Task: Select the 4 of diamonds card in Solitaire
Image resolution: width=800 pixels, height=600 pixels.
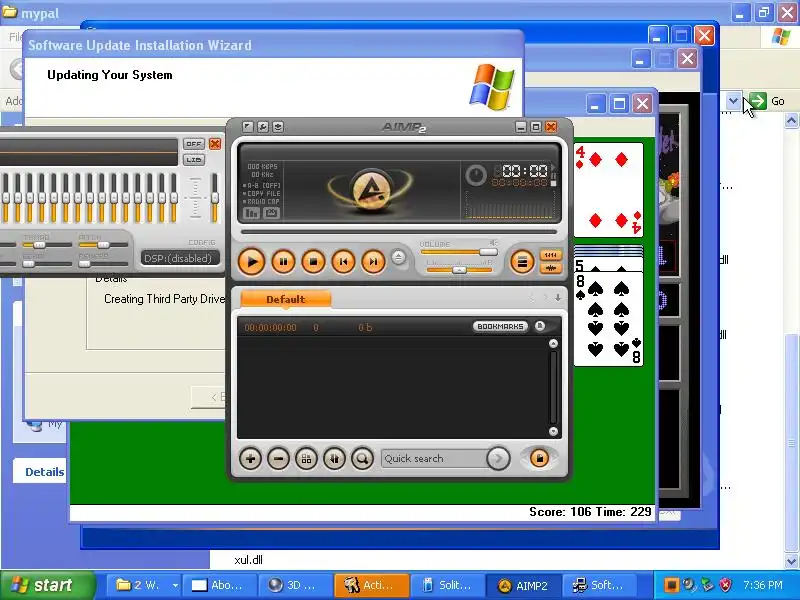Action: [609, 190]
